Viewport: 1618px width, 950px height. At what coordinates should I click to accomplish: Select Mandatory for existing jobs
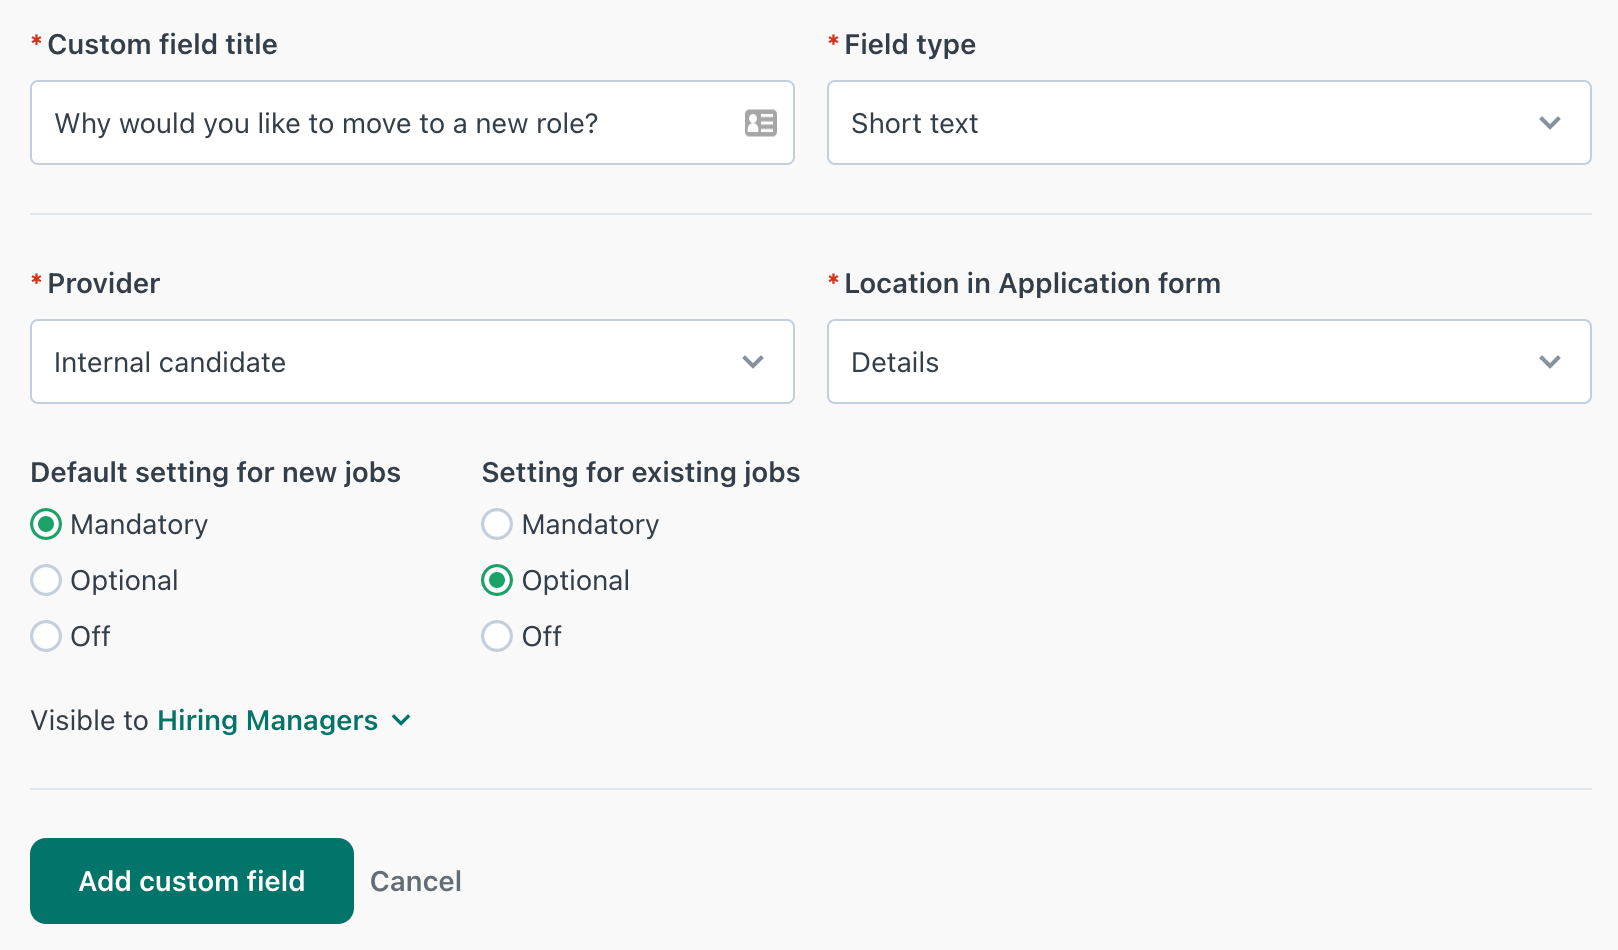(497, 524)
